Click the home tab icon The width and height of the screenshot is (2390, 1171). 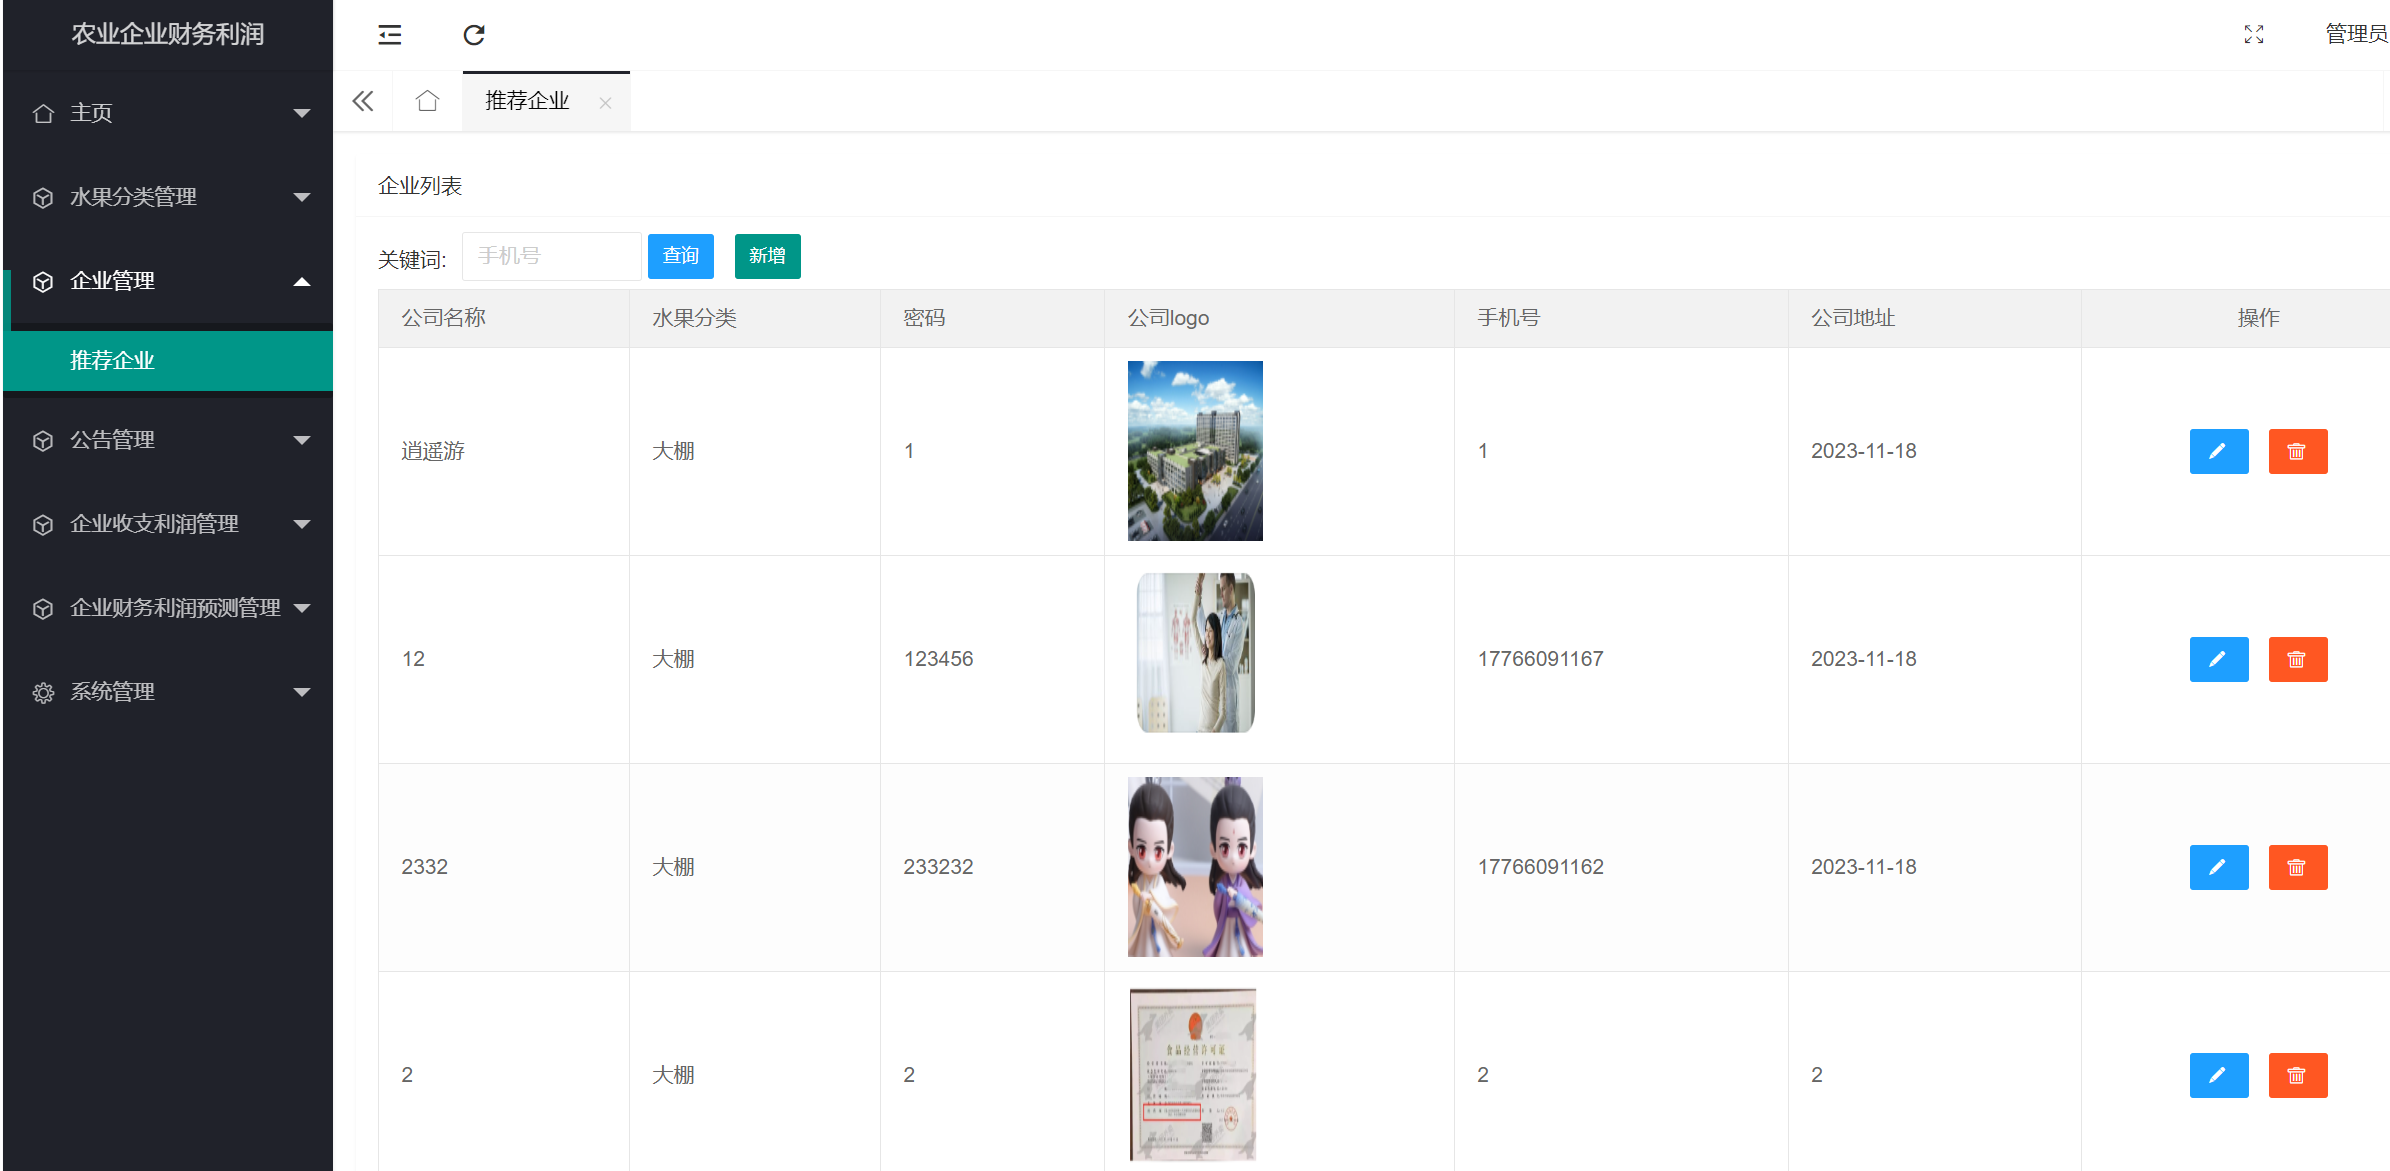pos(427,101)
